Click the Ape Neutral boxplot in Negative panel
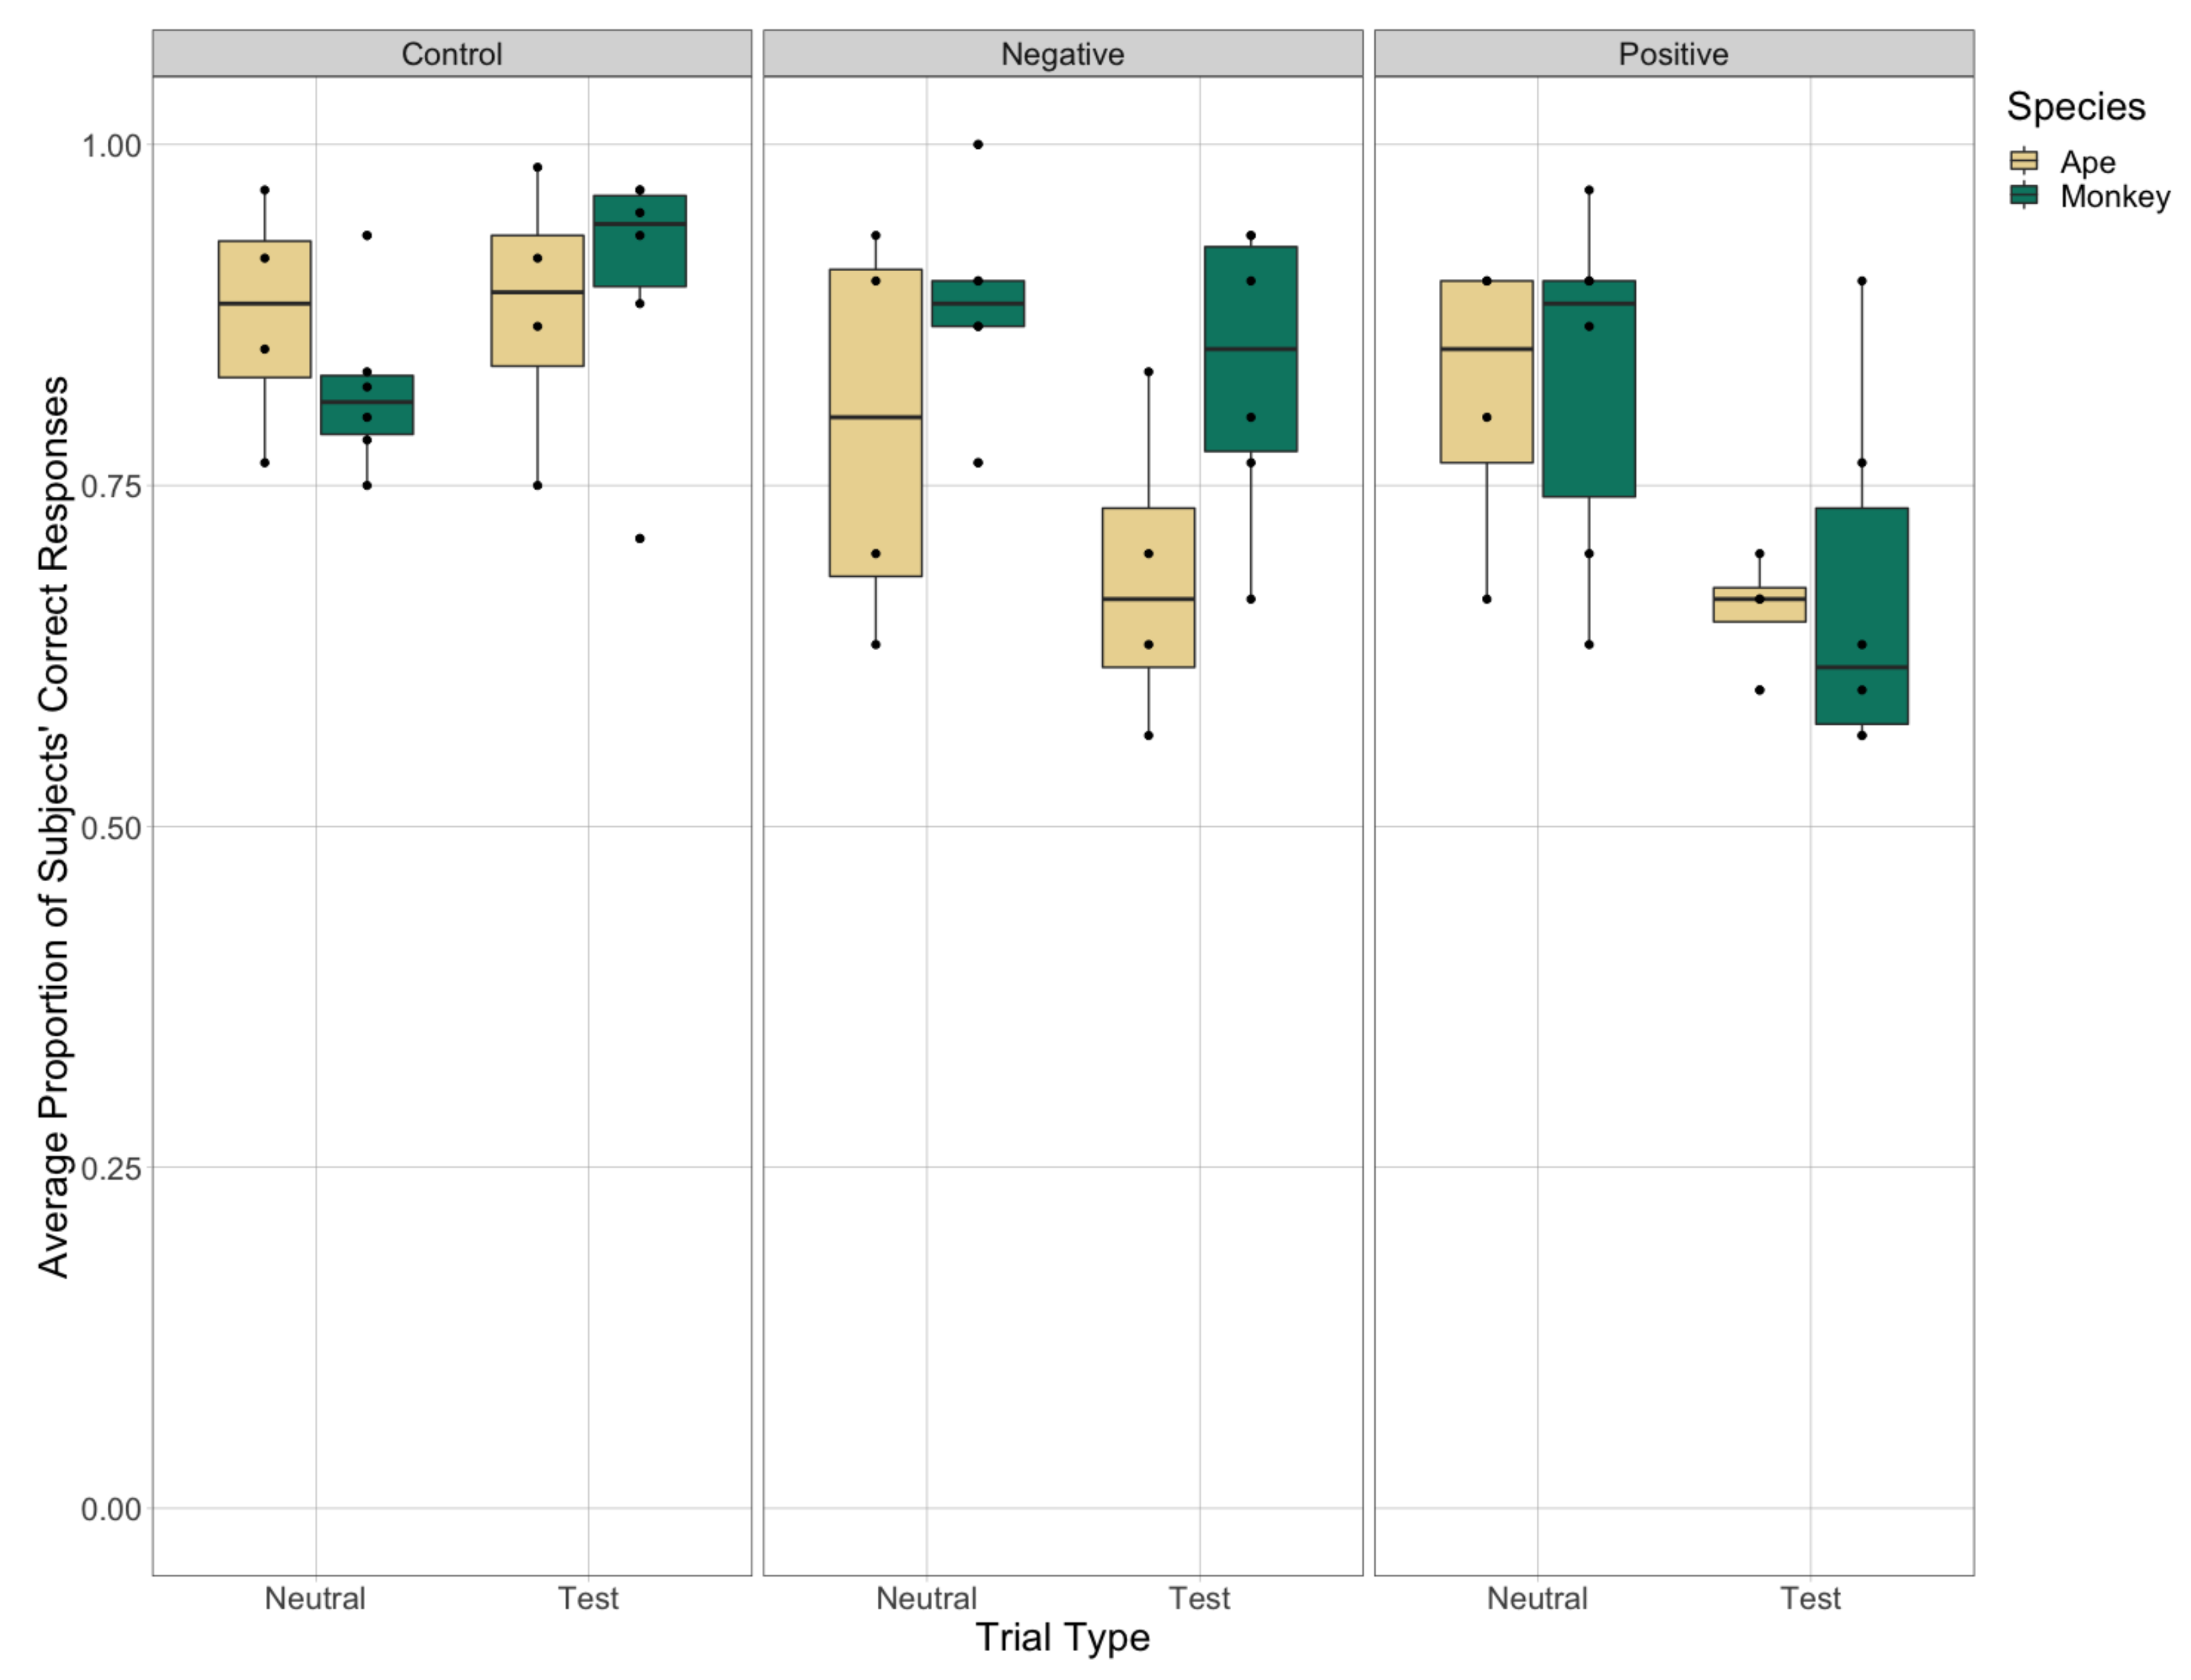This screenshot has width=2191, height=1680. point(876,423)
